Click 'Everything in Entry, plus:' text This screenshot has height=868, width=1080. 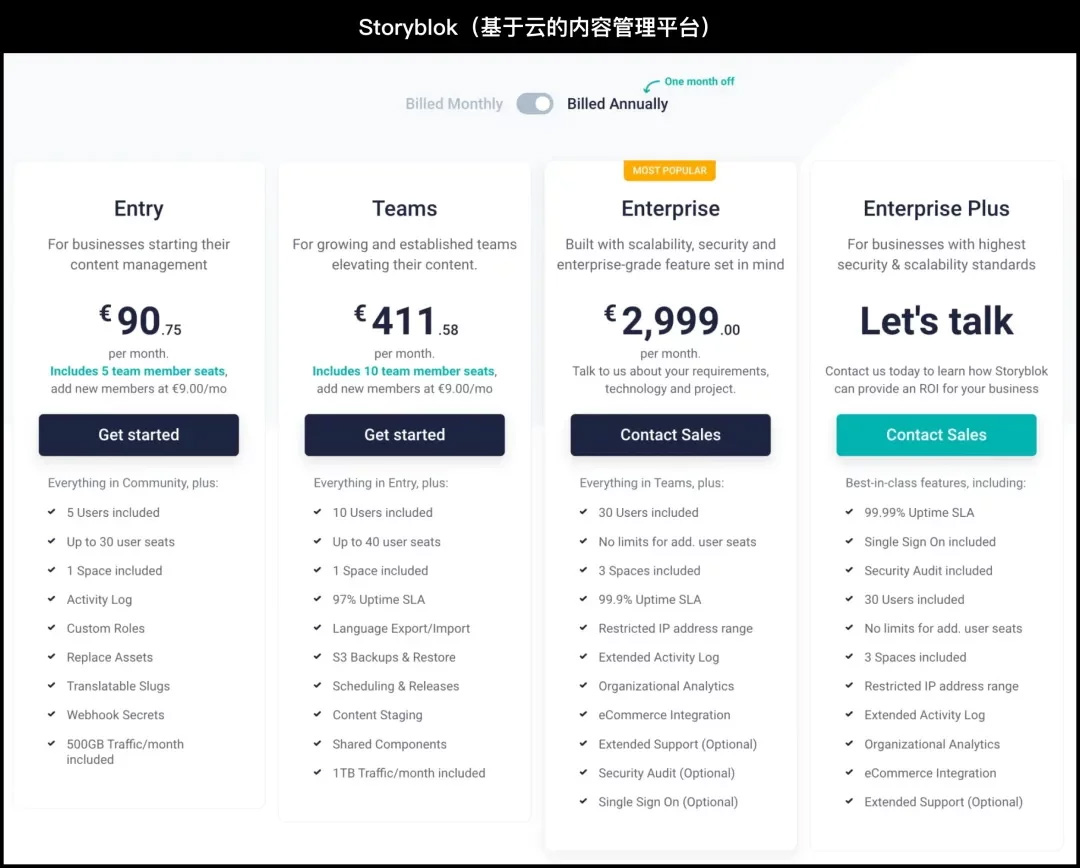point(381,483)
